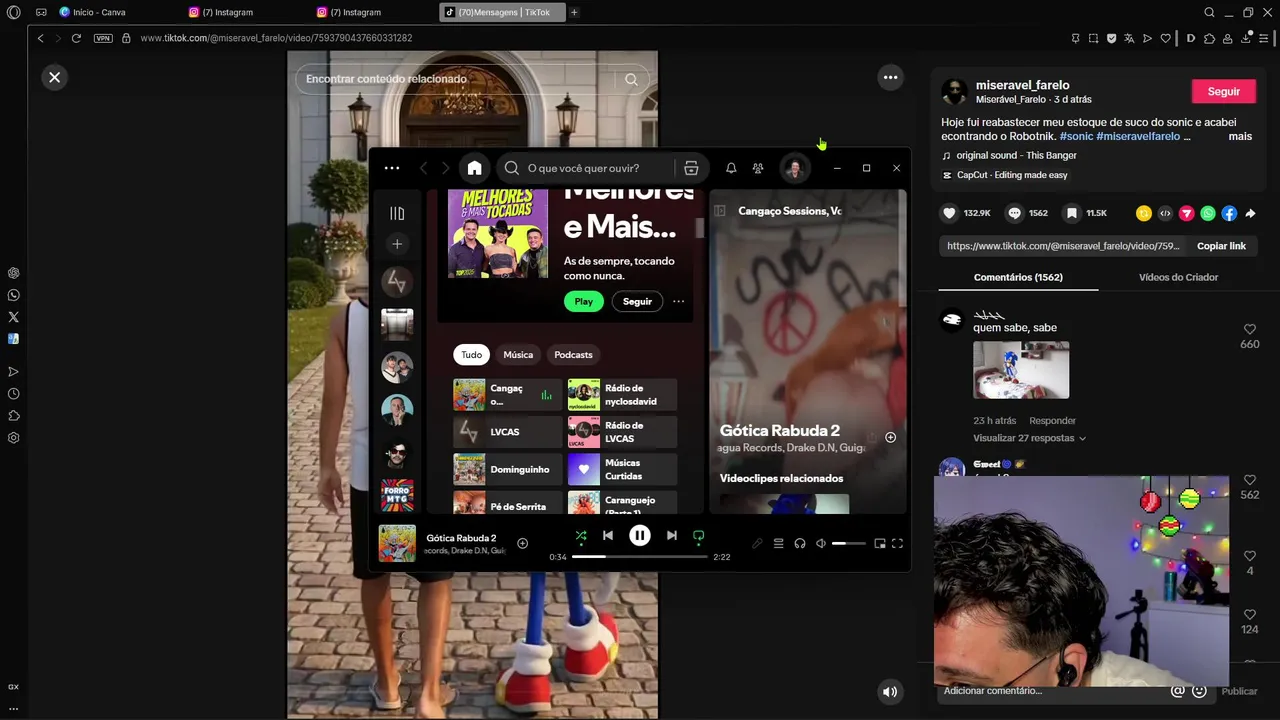Collapse Spotify Your Library sidebar
The image size is (1280, 720).
[x=397, y=213]
